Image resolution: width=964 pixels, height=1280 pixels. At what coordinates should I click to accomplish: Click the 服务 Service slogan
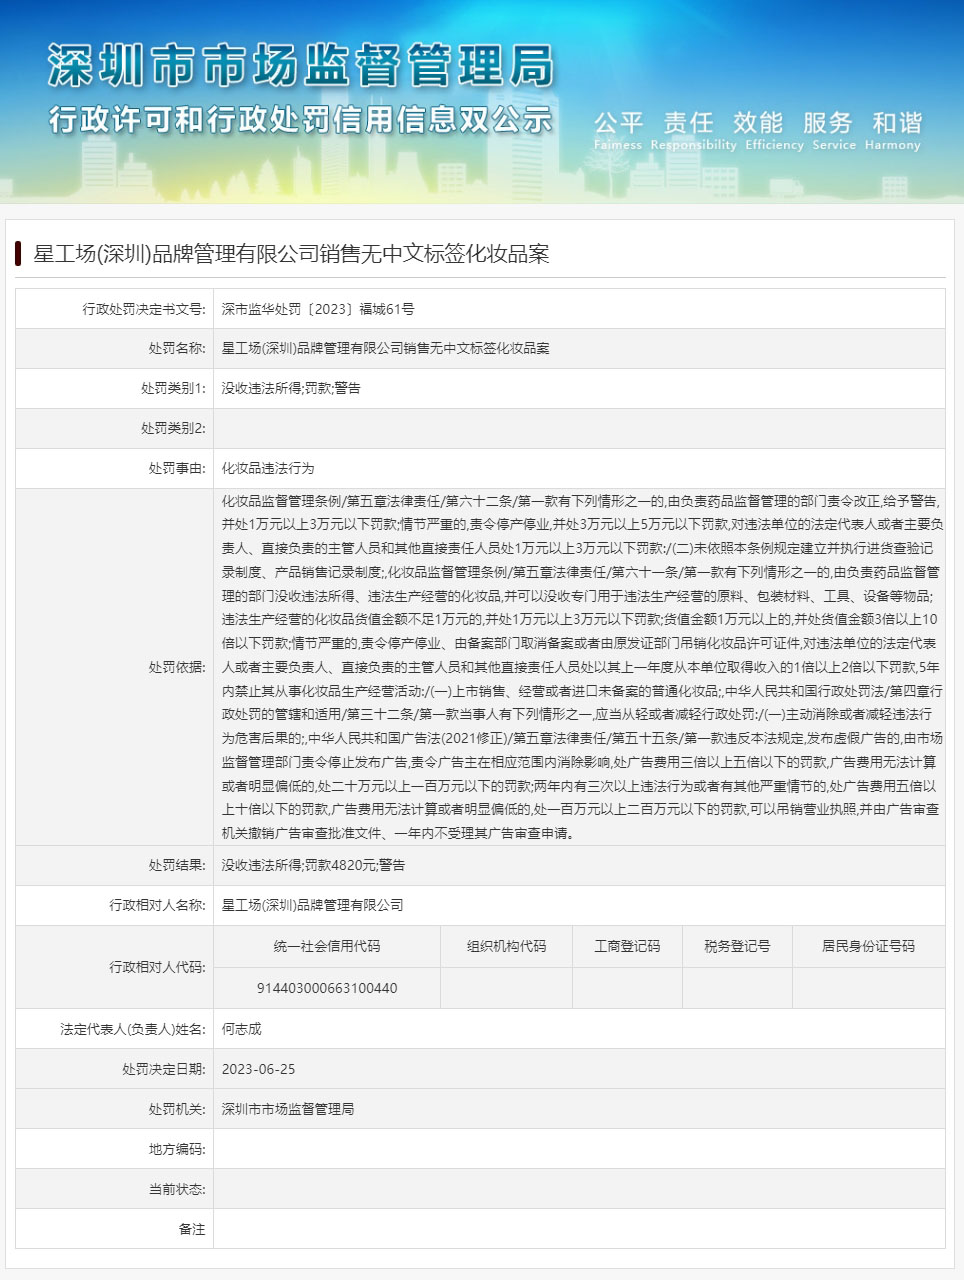click(x=834, y=130)
